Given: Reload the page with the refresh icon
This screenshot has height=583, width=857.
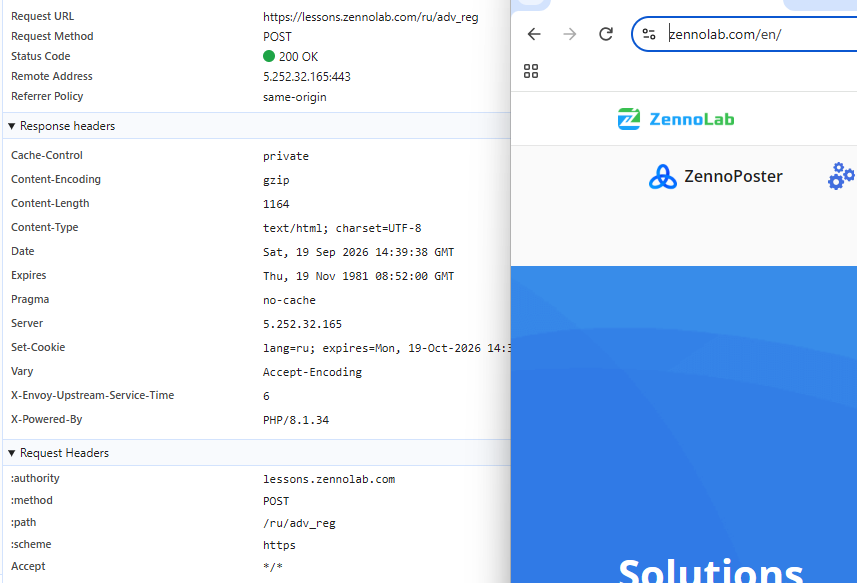Looking at the screenshot, I should pos(606,34).
